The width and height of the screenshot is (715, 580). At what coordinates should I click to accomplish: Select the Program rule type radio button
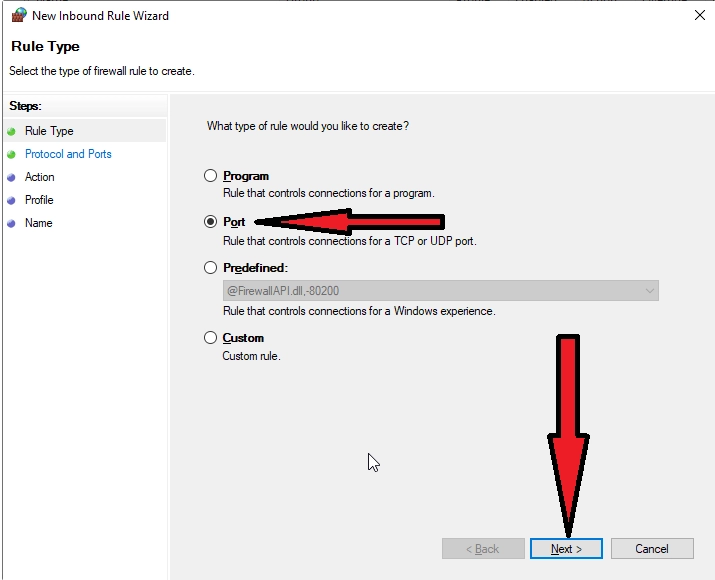tap(210, 176)
